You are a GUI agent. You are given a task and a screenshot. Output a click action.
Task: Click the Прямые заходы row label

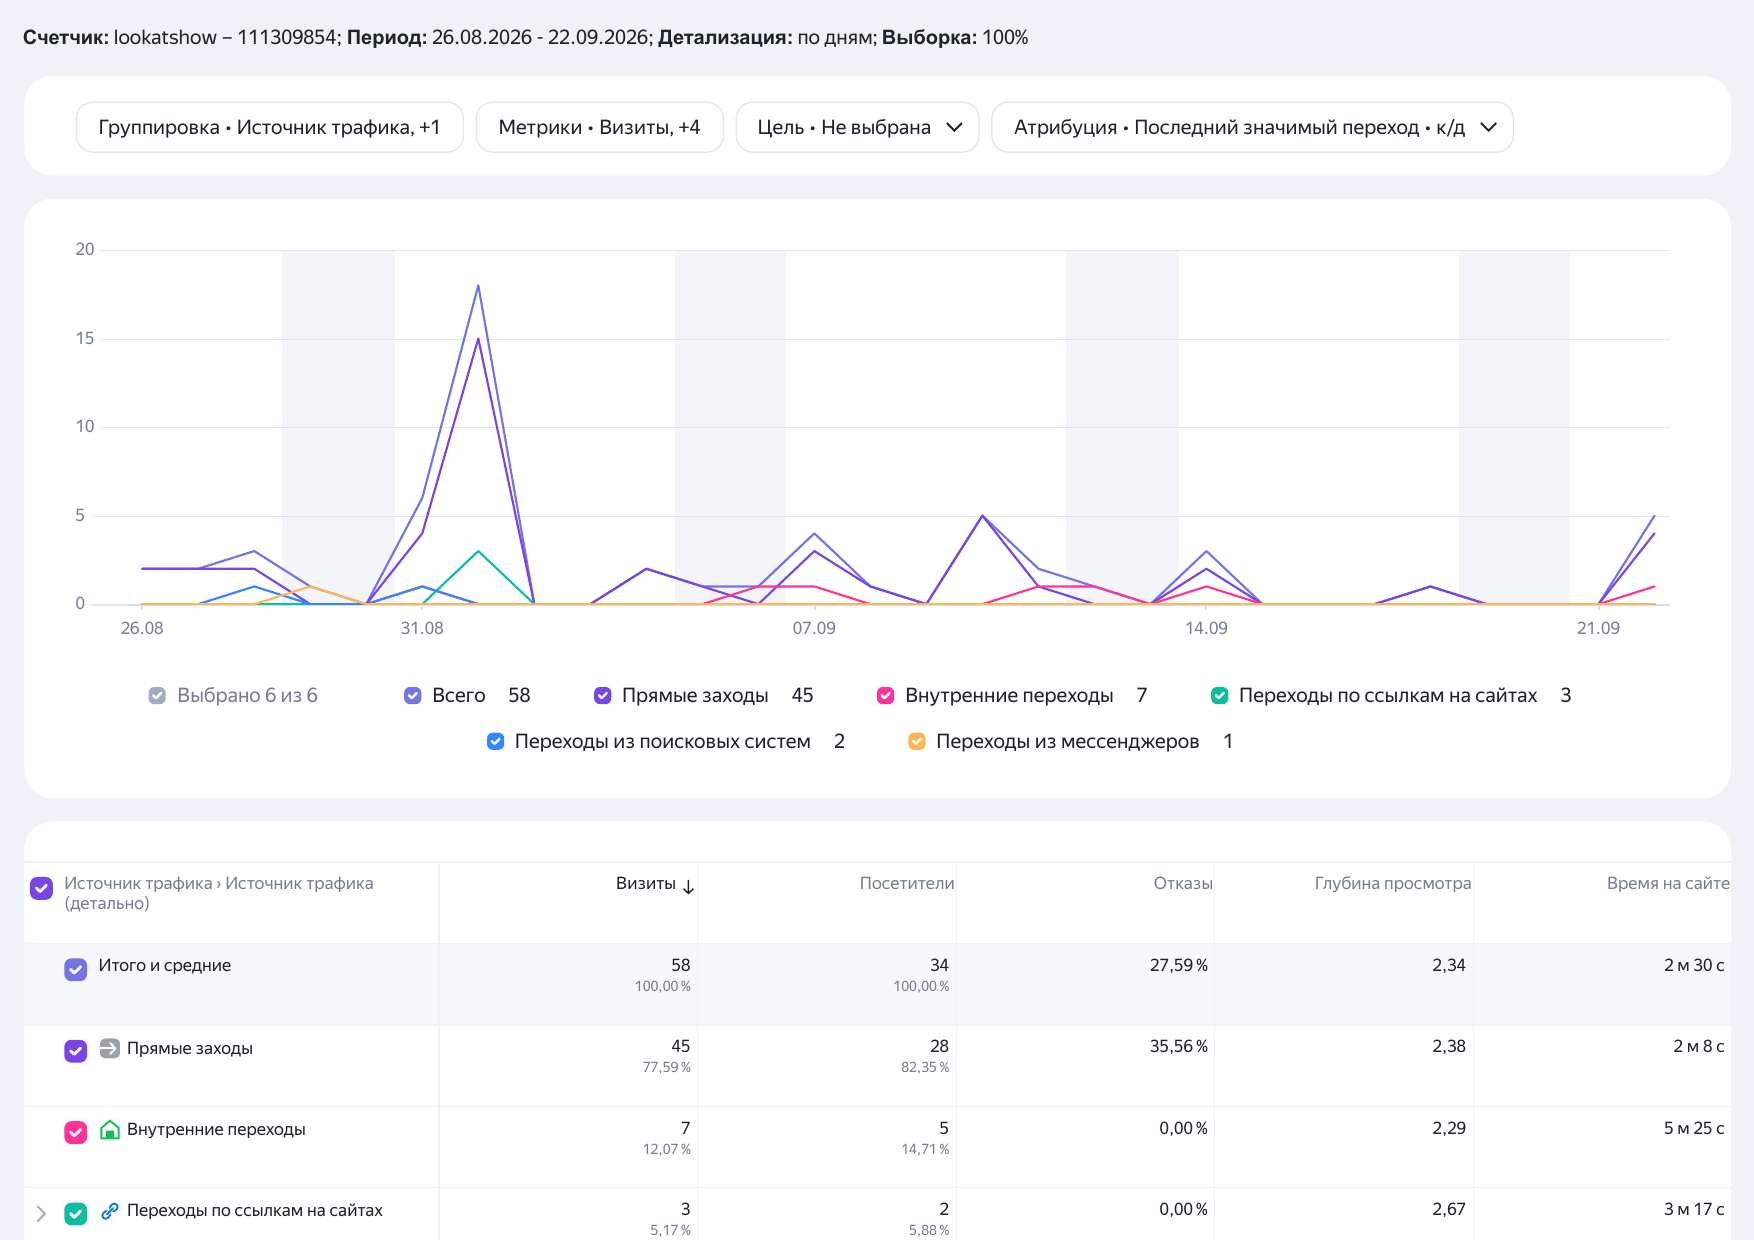(x=190, y=1048)
